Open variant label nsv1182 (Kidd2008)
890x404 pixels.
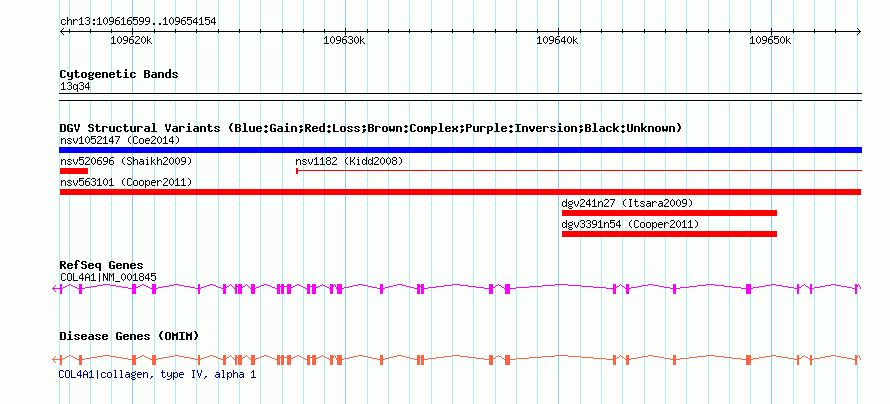tap(349, 162)
